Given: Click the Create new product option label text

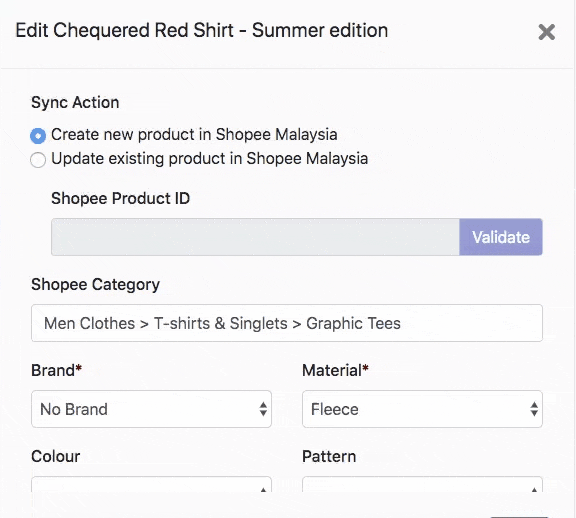Looking at the screenshot, I should coord(194,134).
